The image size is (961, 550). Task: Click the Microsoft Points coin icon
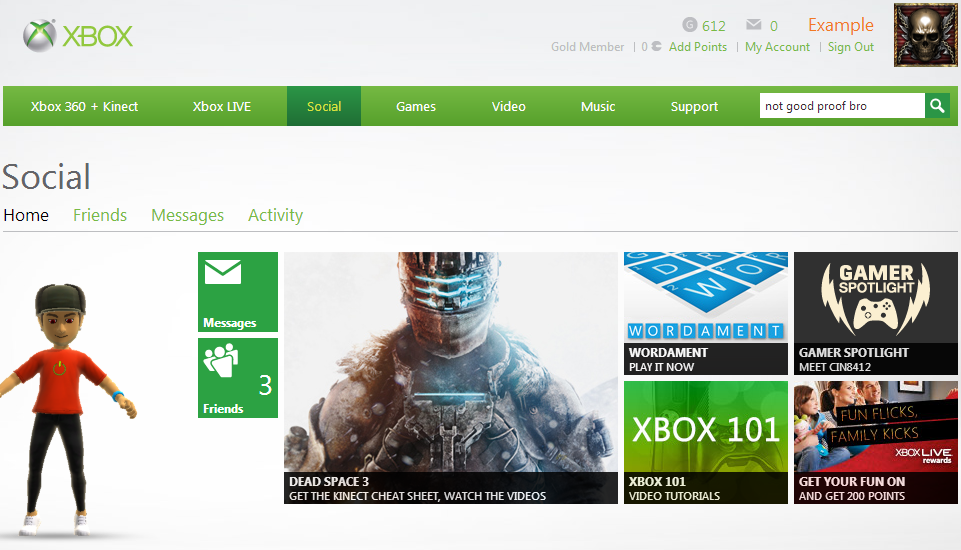pos(656,46)
